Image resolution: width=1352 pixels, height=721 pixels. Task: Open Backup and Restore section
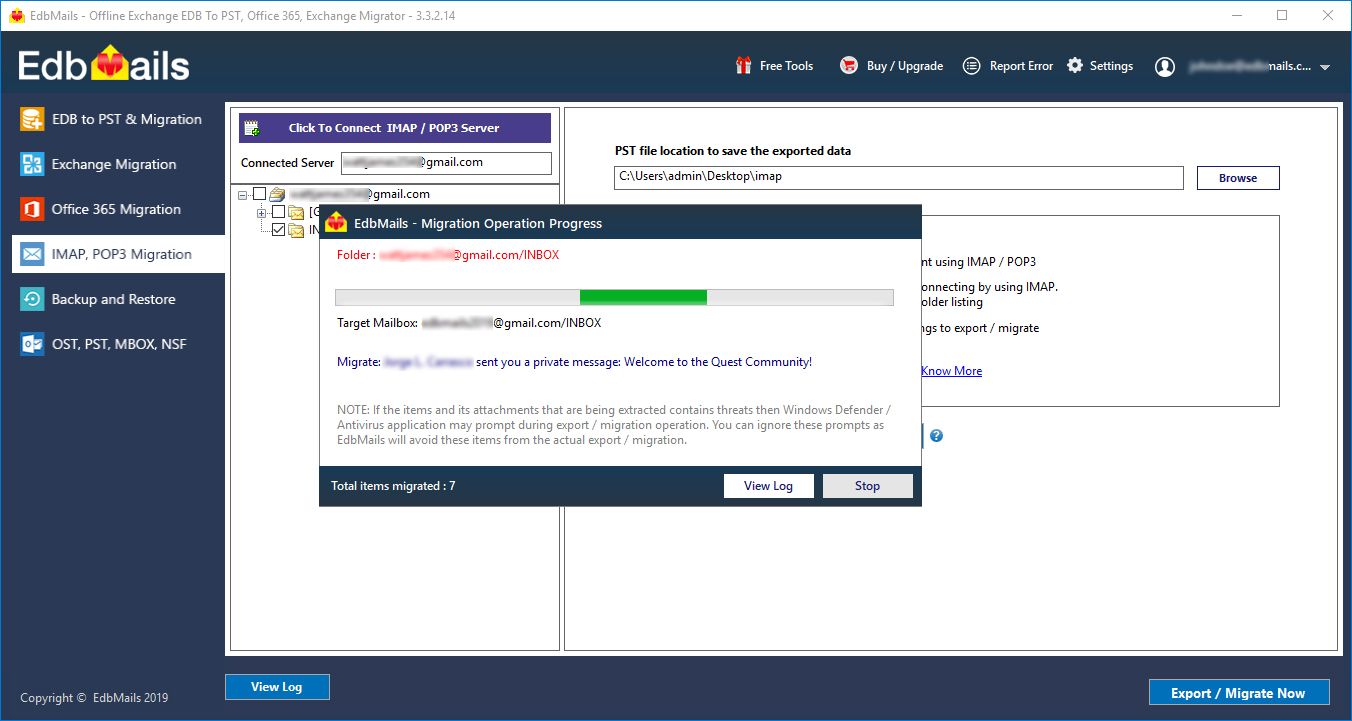[118, 299]
